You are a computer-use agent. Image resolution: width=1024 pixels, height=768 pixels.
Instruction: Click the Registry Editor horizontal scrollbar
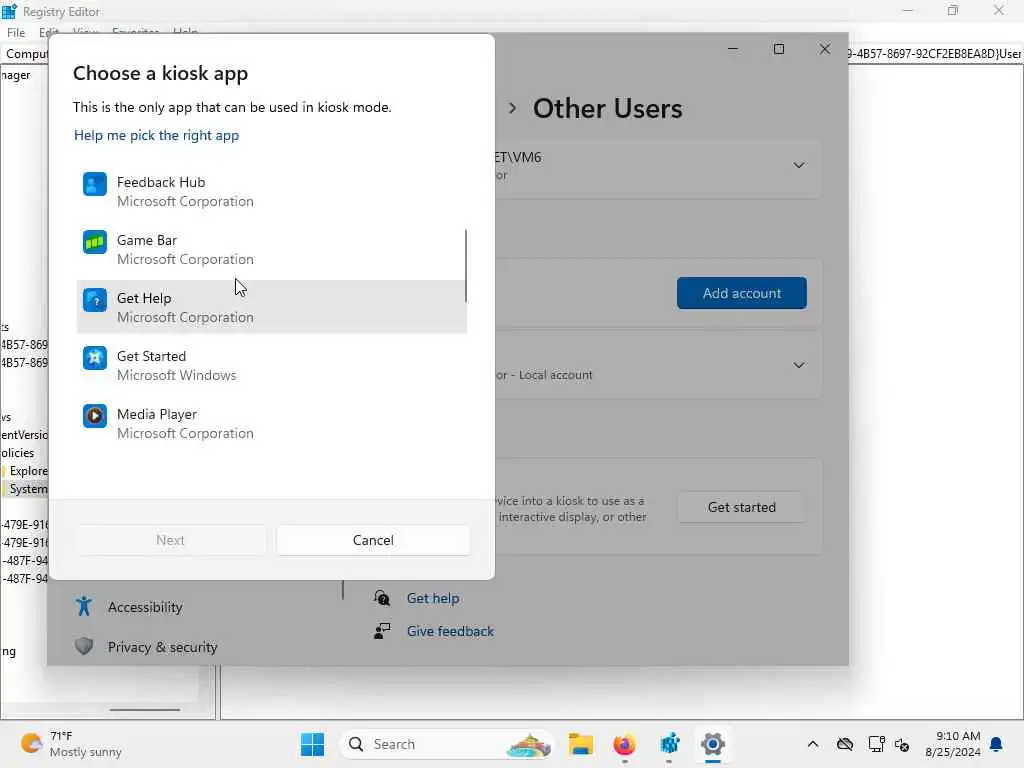coord(144,709)
